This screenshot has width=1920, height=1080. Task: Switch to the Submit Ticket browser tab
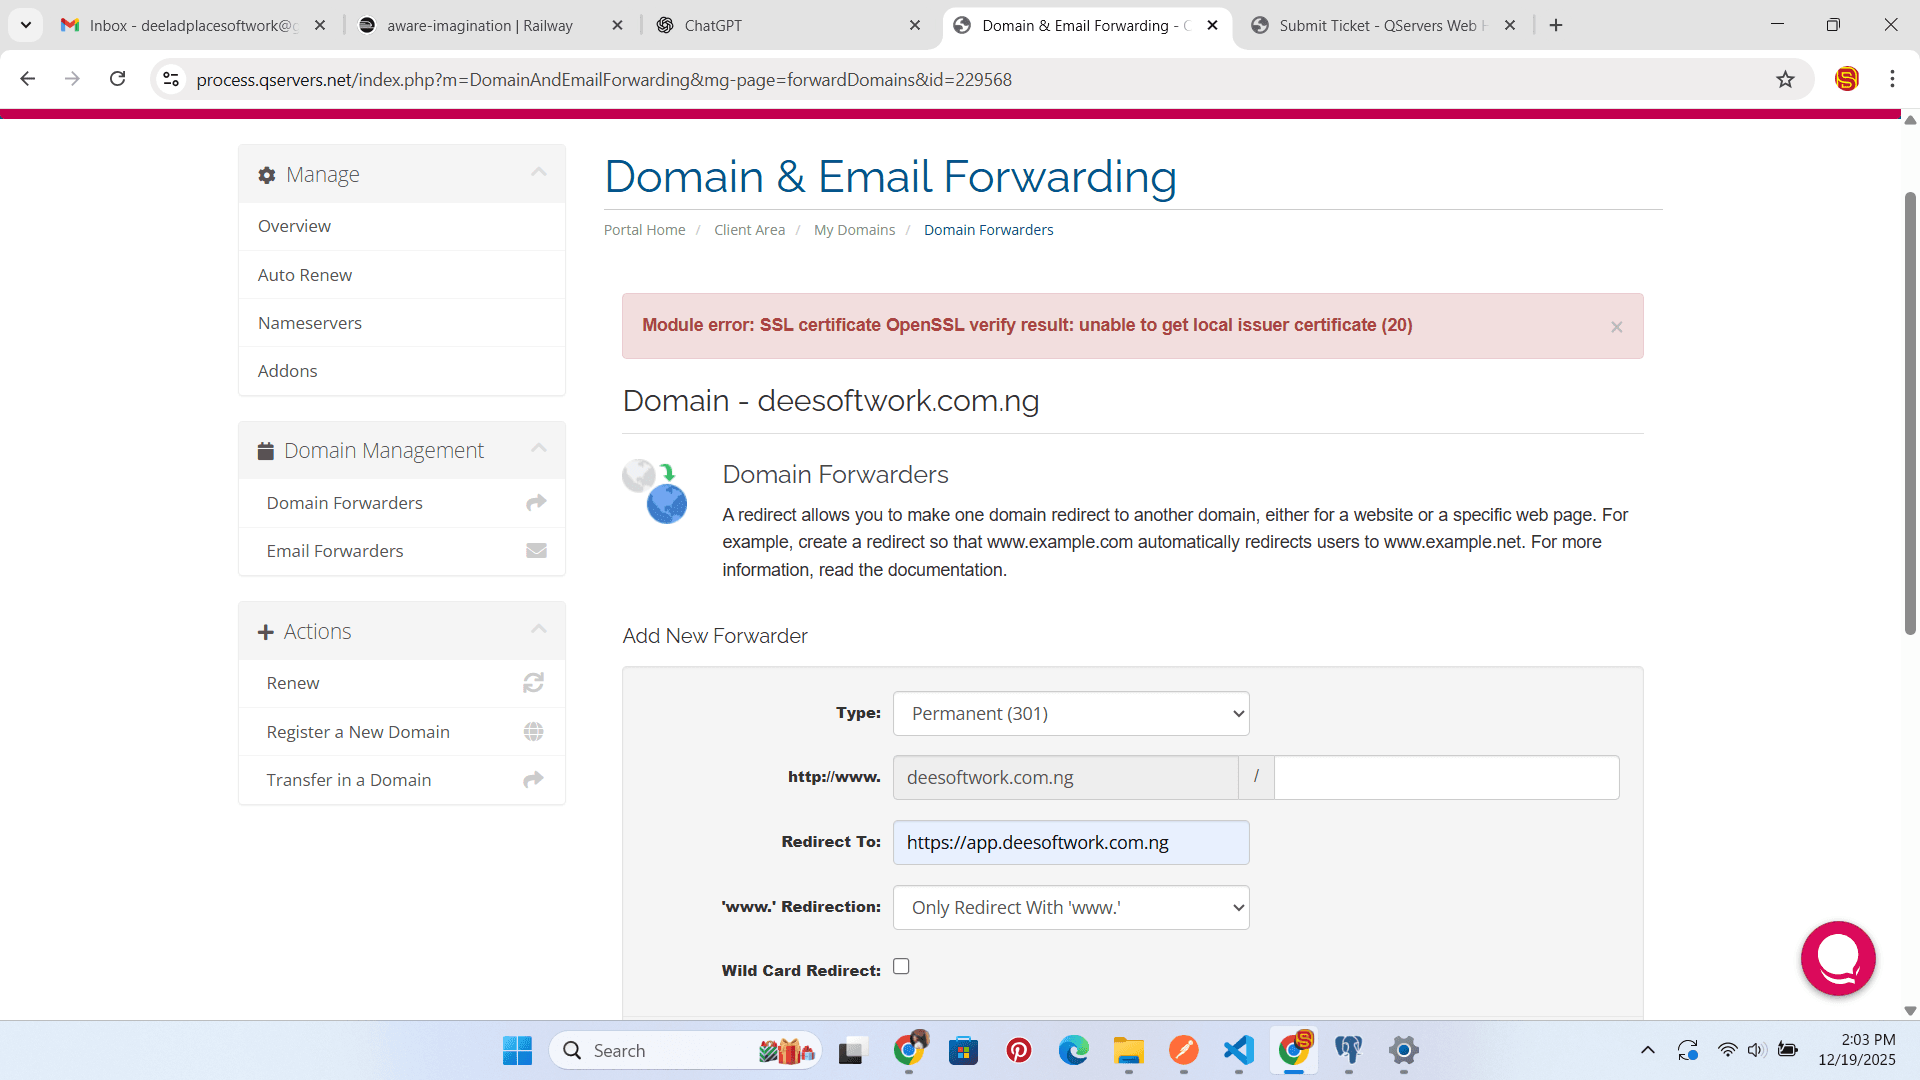[x=1376, y=25]
